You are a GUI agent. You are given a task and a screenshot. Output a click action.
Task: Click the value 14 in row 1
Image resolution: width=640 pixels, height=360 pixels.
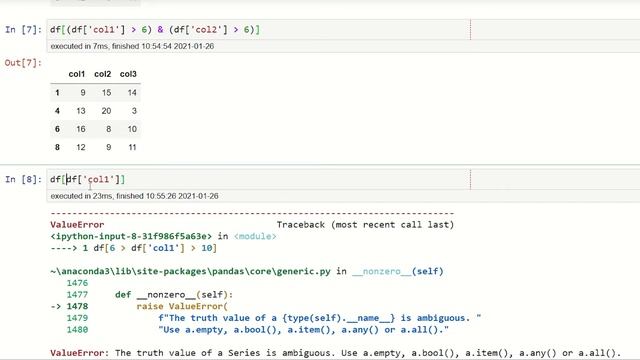(132, 93)
